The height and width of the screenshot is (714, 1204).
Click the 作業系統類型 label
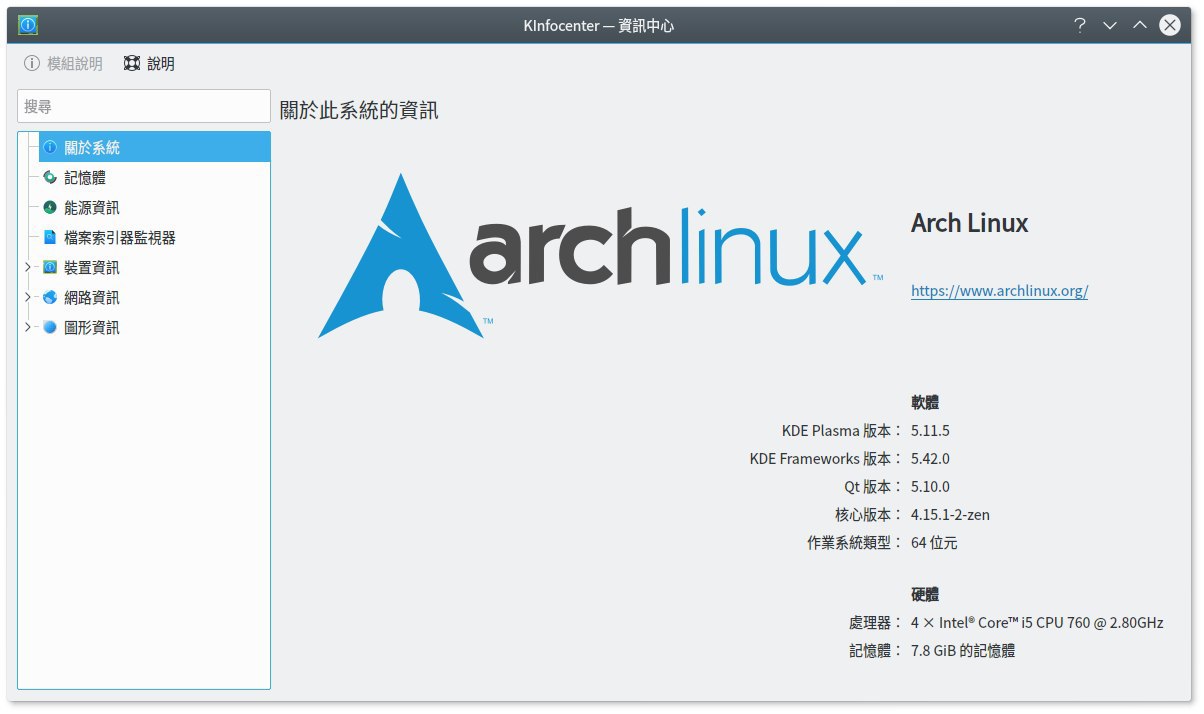tap(855, 543)
